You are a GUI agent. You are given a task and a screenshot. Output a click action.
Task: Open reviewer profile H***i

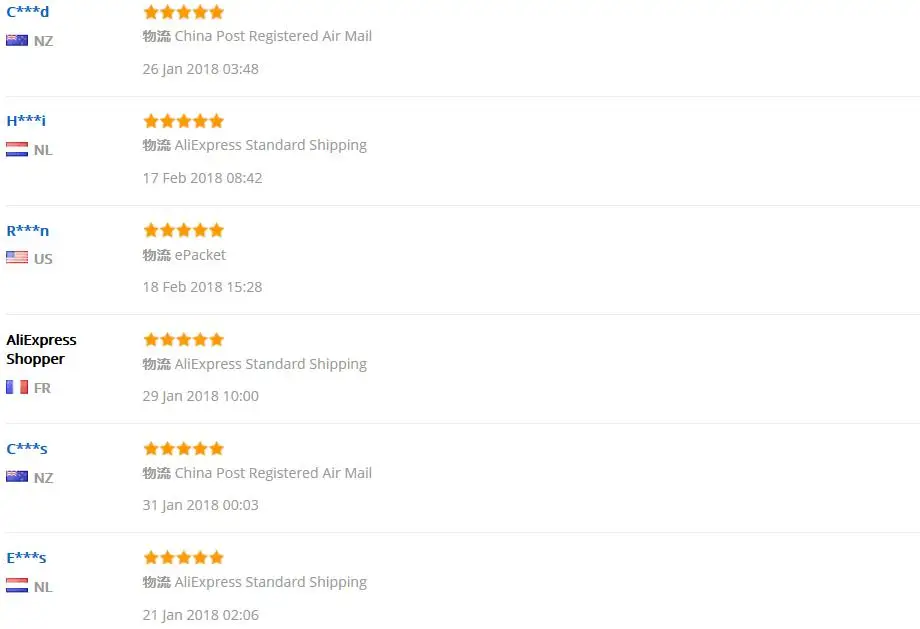click(26, 121)
